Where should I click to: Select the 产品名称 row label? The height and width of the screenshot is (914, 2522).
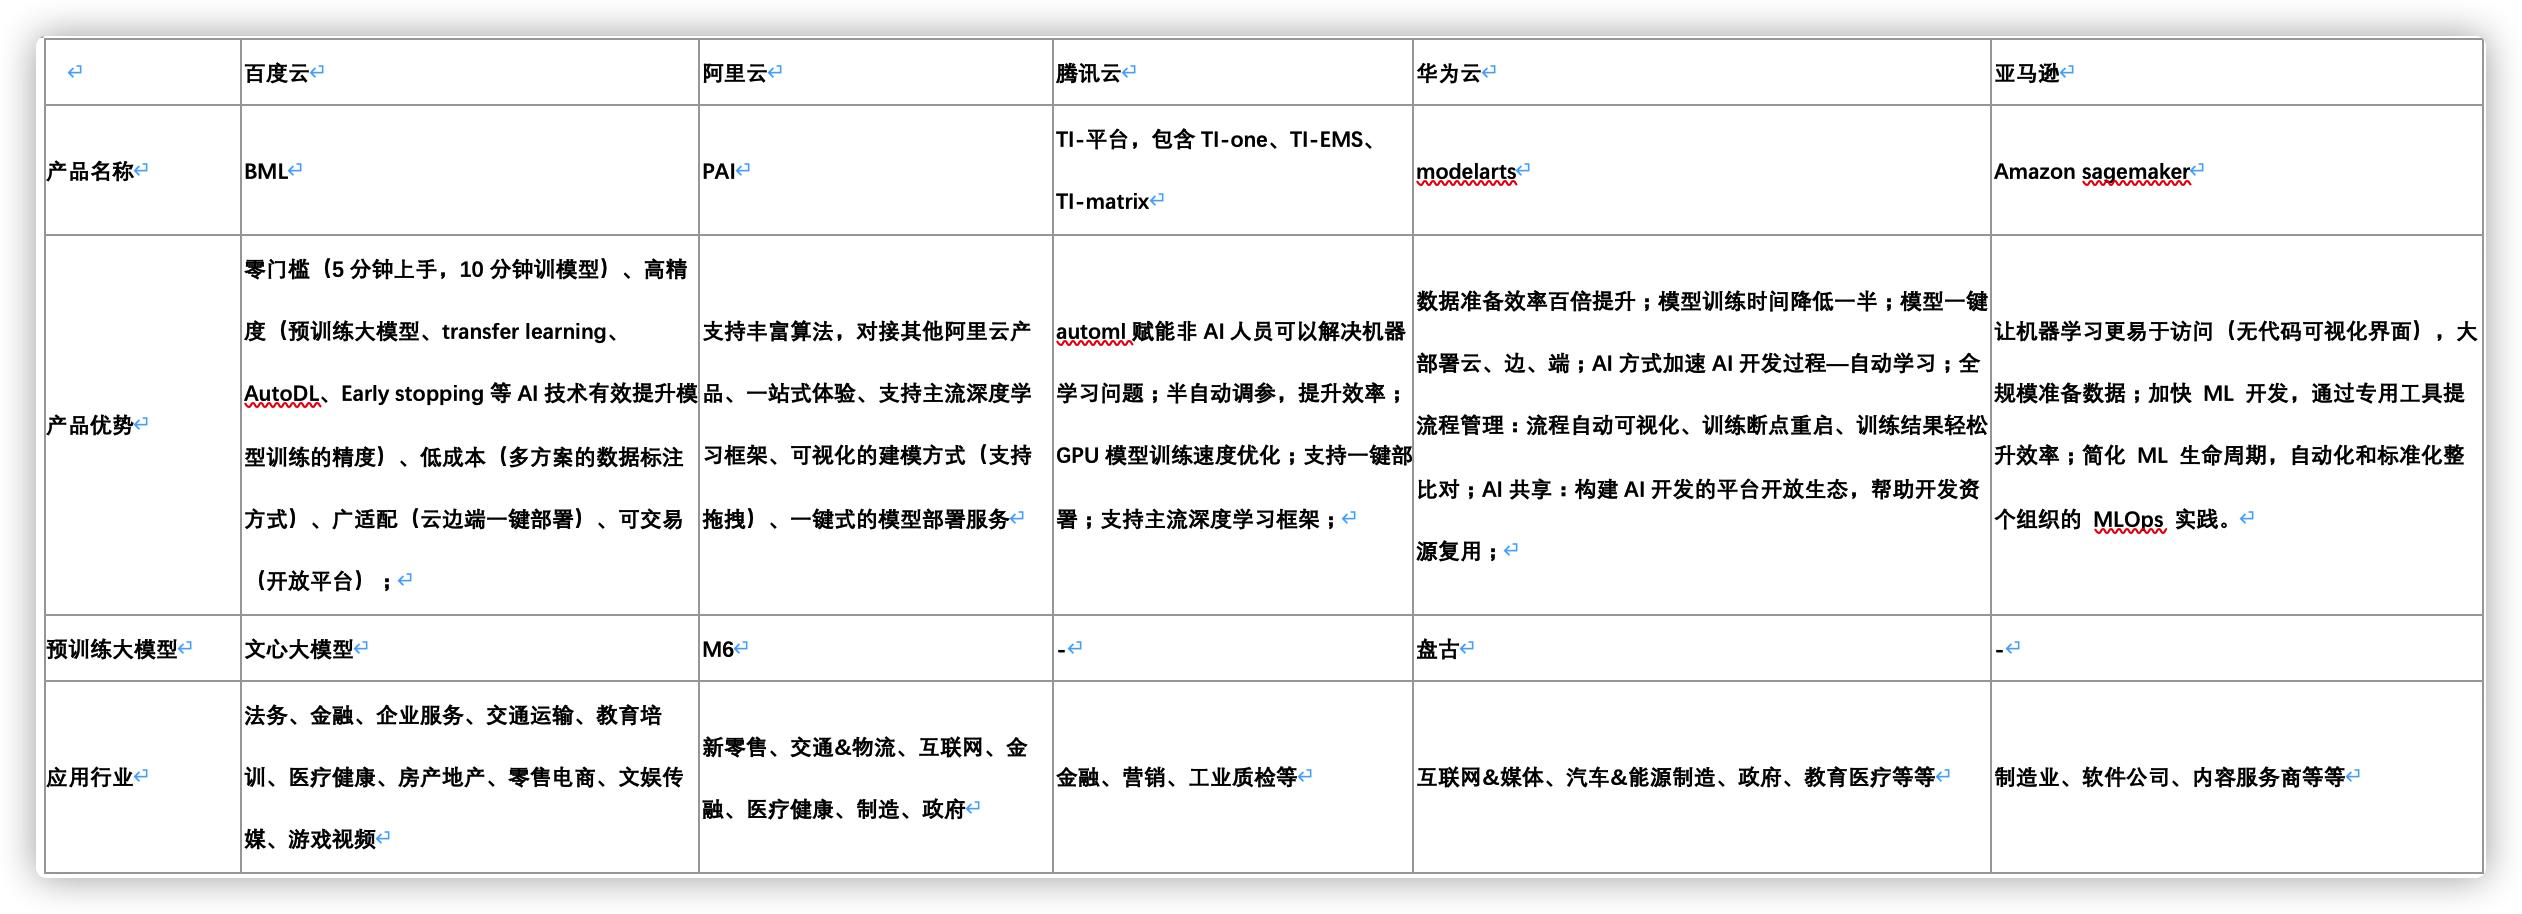90,171
